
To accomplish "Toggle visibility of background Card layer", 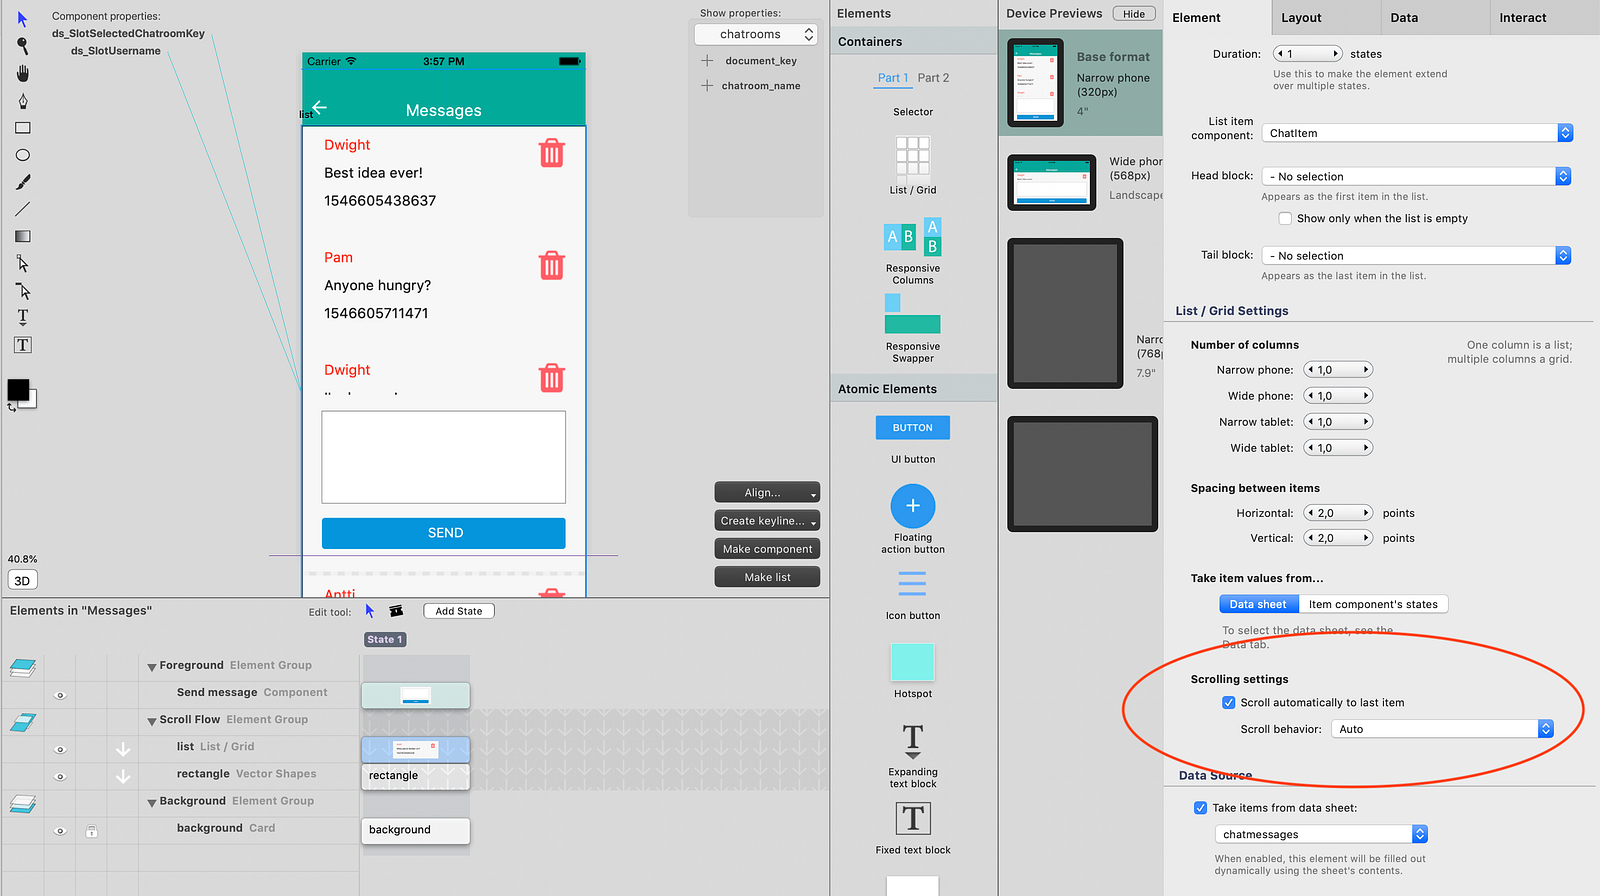I will (x=60, y=831).
